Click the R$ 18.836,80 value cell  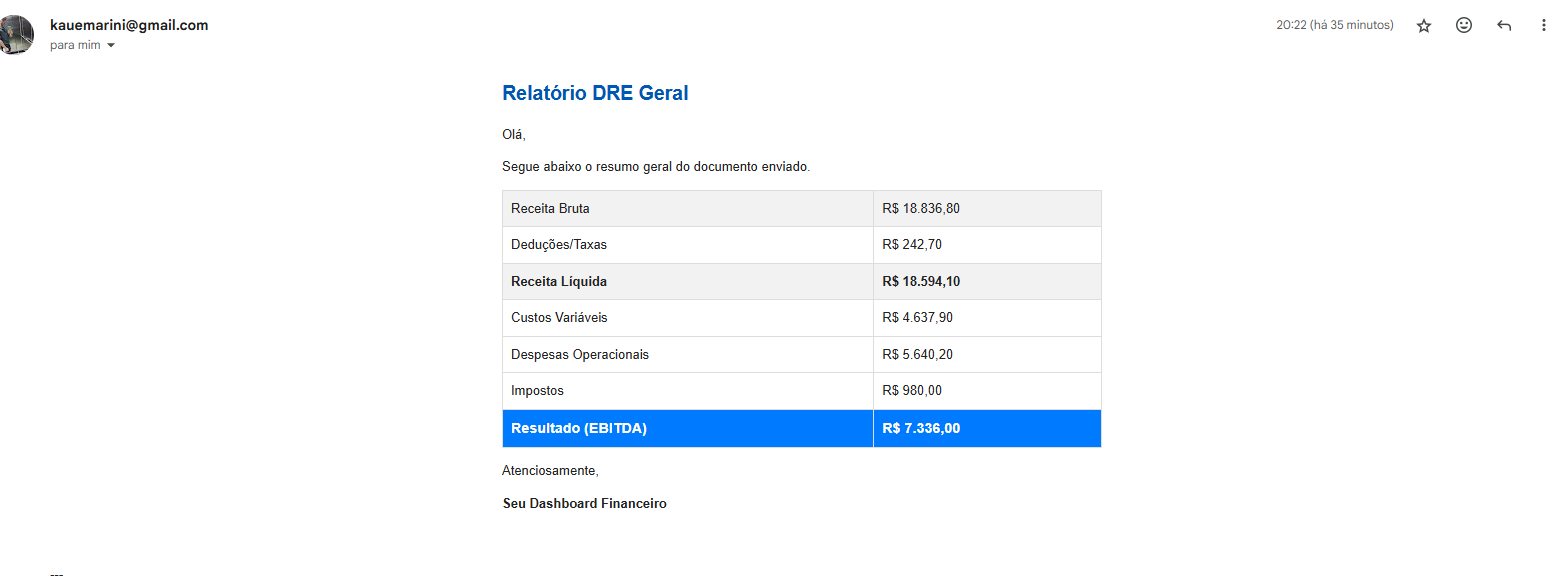tap(921, 209)
